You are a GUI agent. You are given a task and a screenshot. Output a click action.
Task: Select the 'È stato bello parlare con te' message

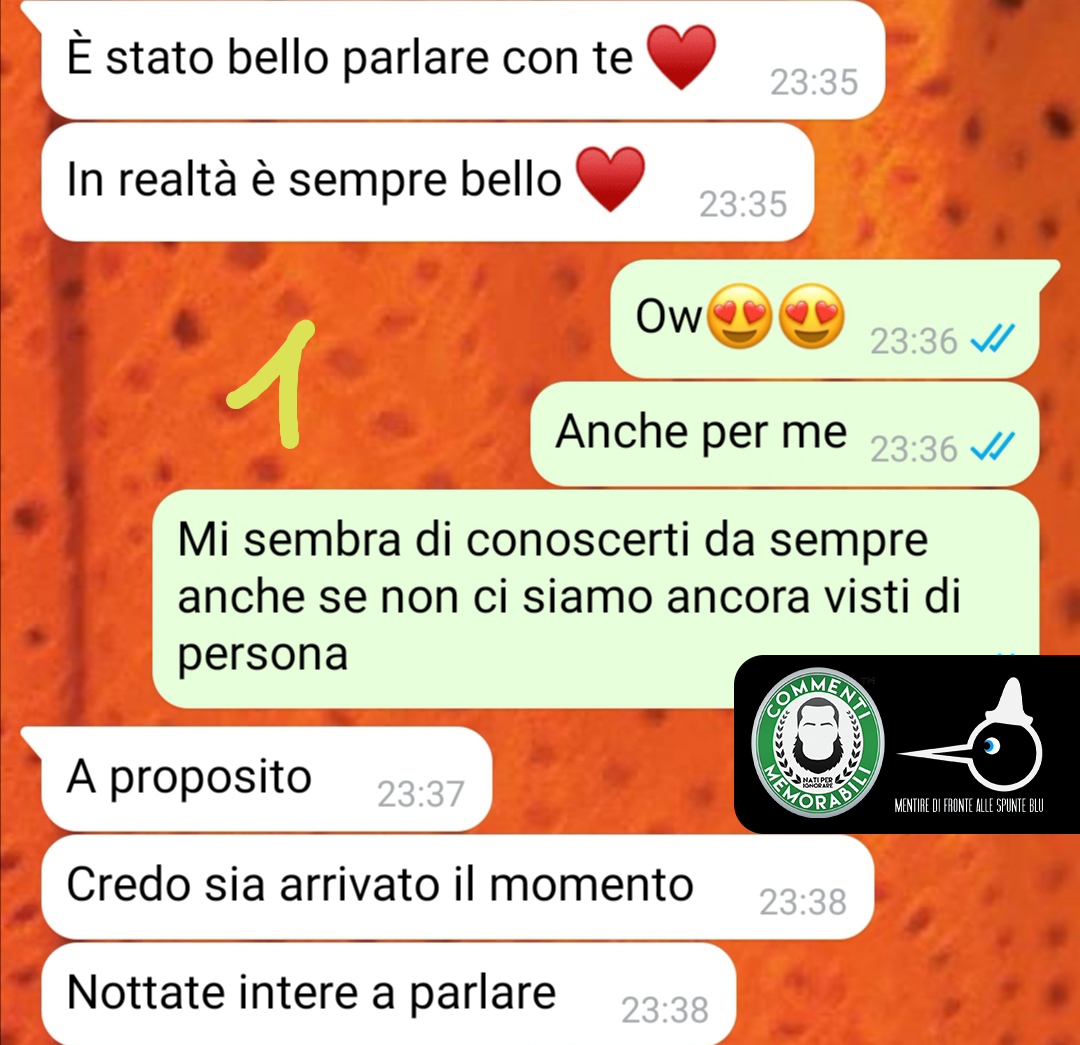[x=462, y=59]
